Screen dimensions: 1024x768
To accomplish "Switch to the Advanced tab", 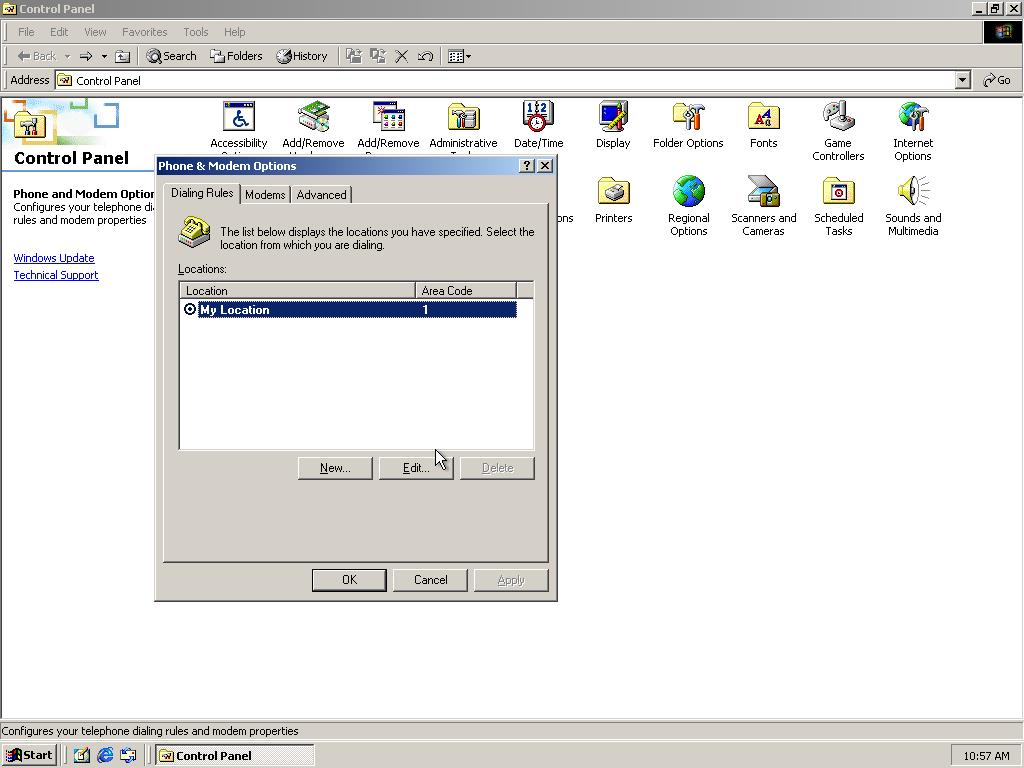I will (321, 195).
